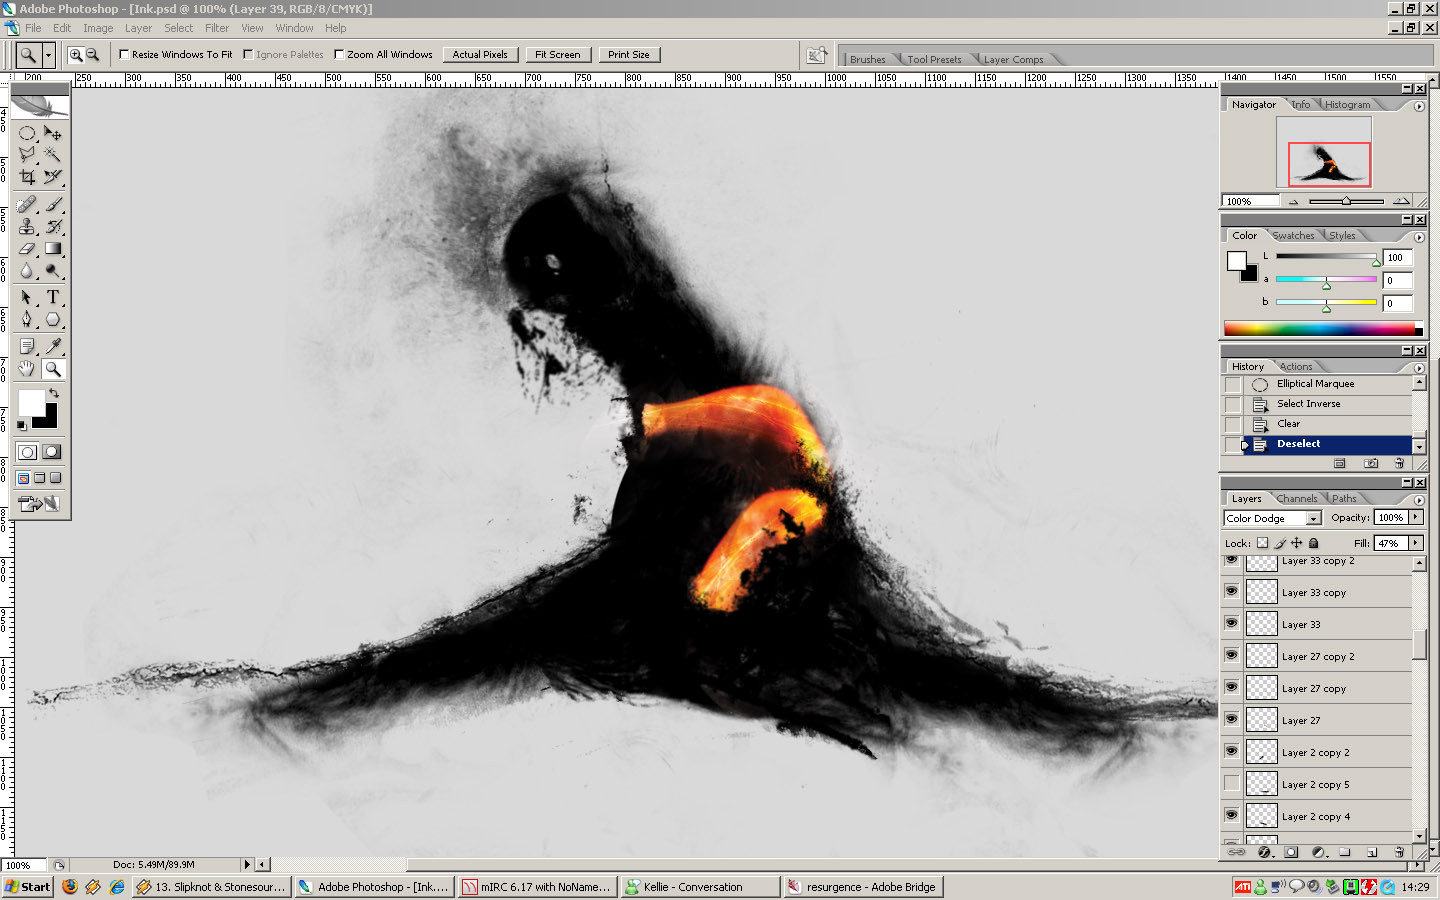Hide Layer 27 copy 2 visibility
Viewport: 1440px width, 900px height.
1231,655
